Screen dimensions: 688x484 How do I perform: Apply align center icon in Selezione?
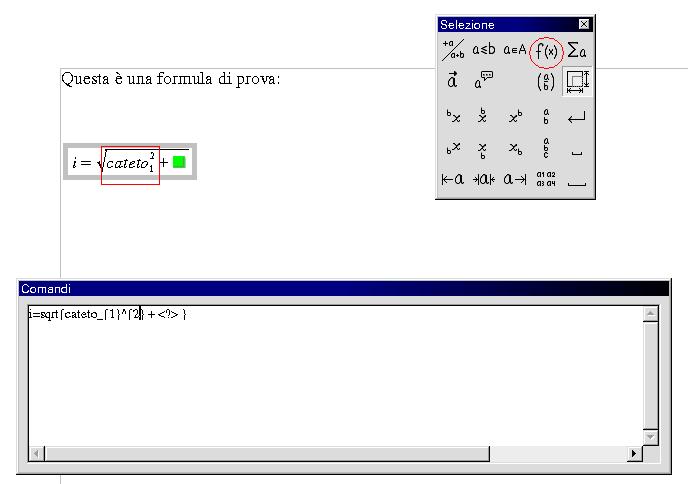coord(484,180)
